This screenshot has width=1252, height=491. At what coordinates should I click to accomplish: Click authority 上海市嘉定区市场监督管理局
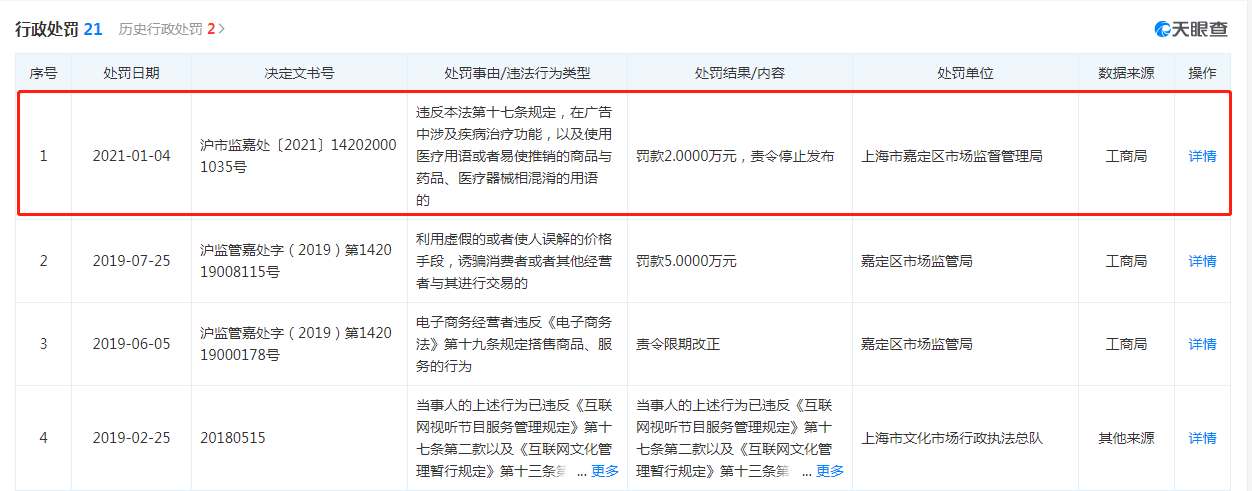click(952, 157)
